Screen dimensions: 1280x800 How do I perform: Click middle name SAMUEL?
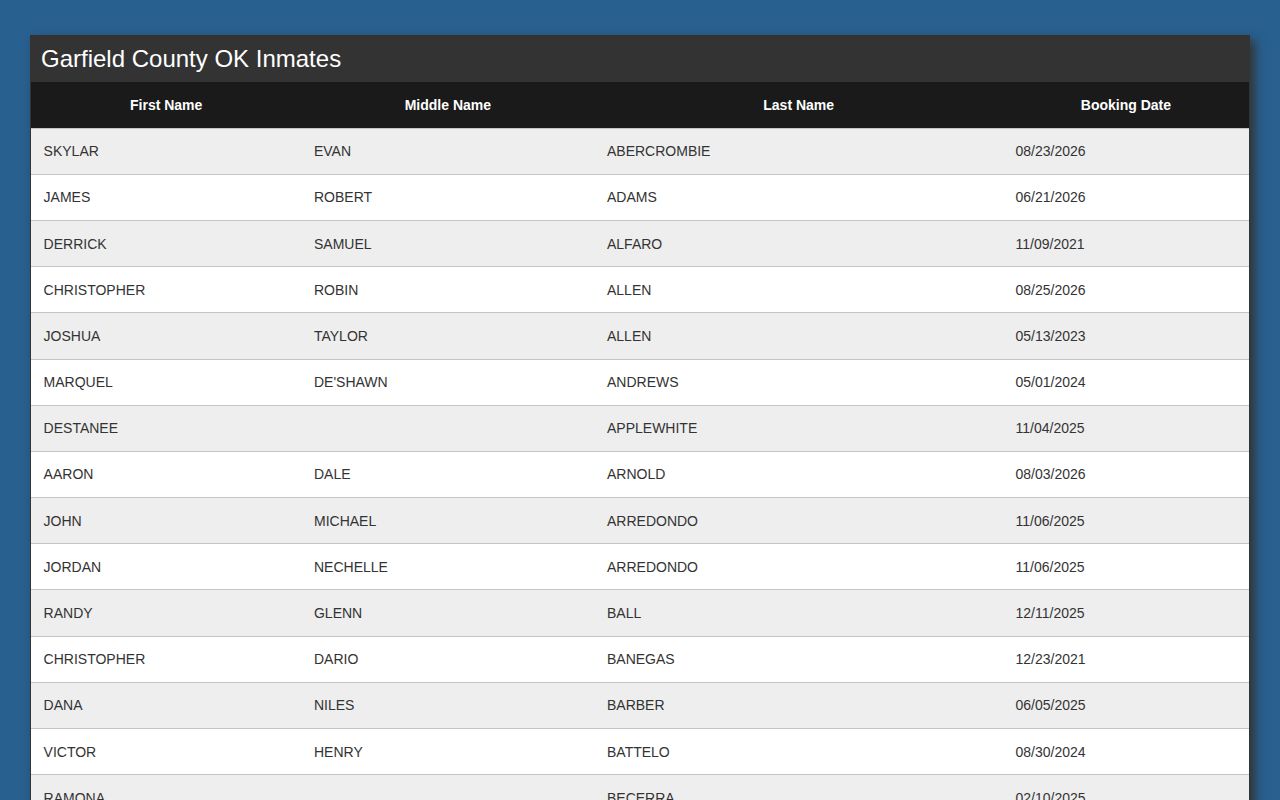342,244
